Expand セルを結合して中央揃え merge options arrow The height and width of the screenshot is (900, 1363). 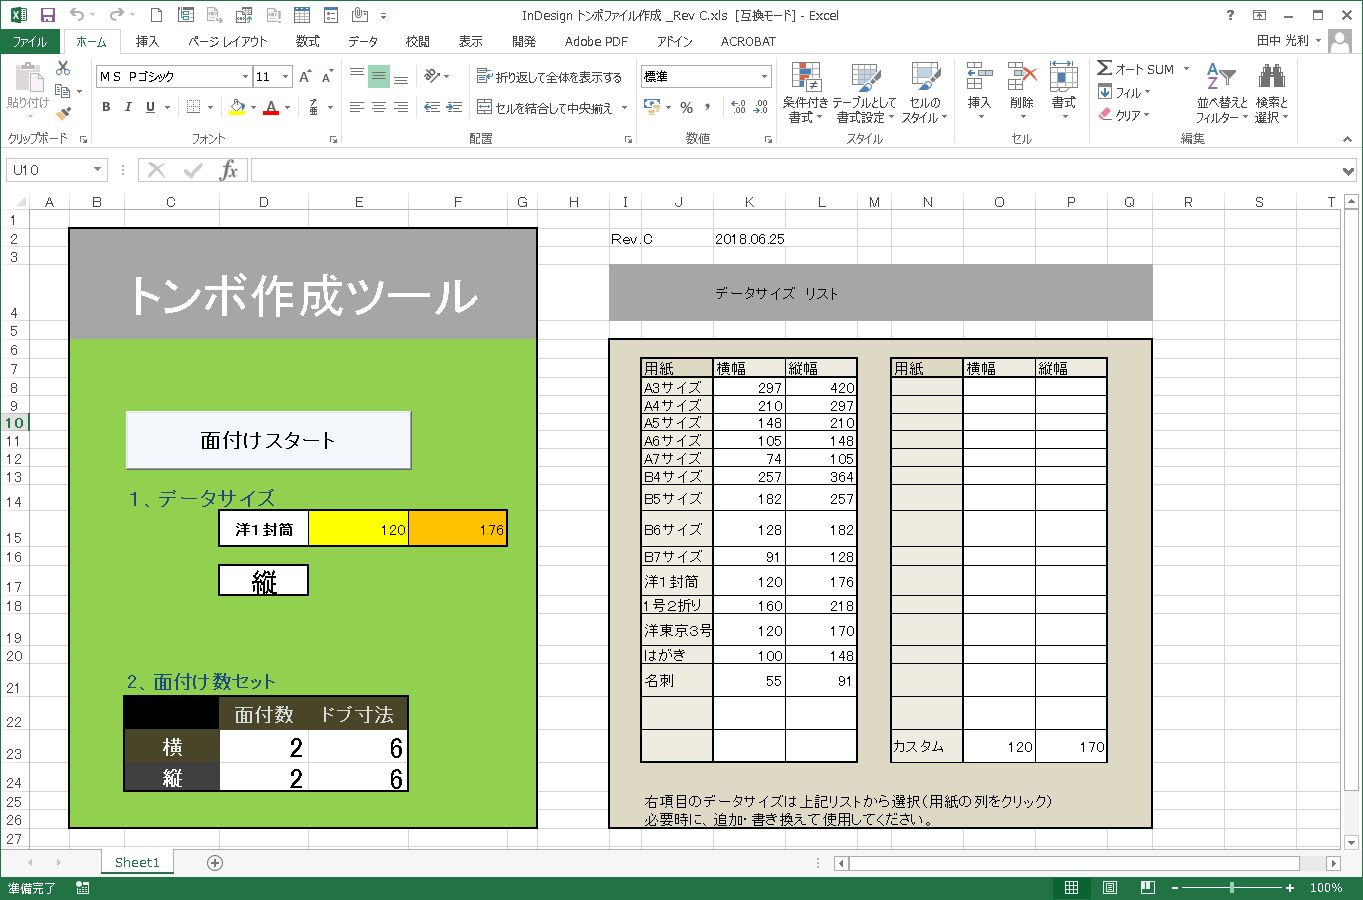coord(625,107)
